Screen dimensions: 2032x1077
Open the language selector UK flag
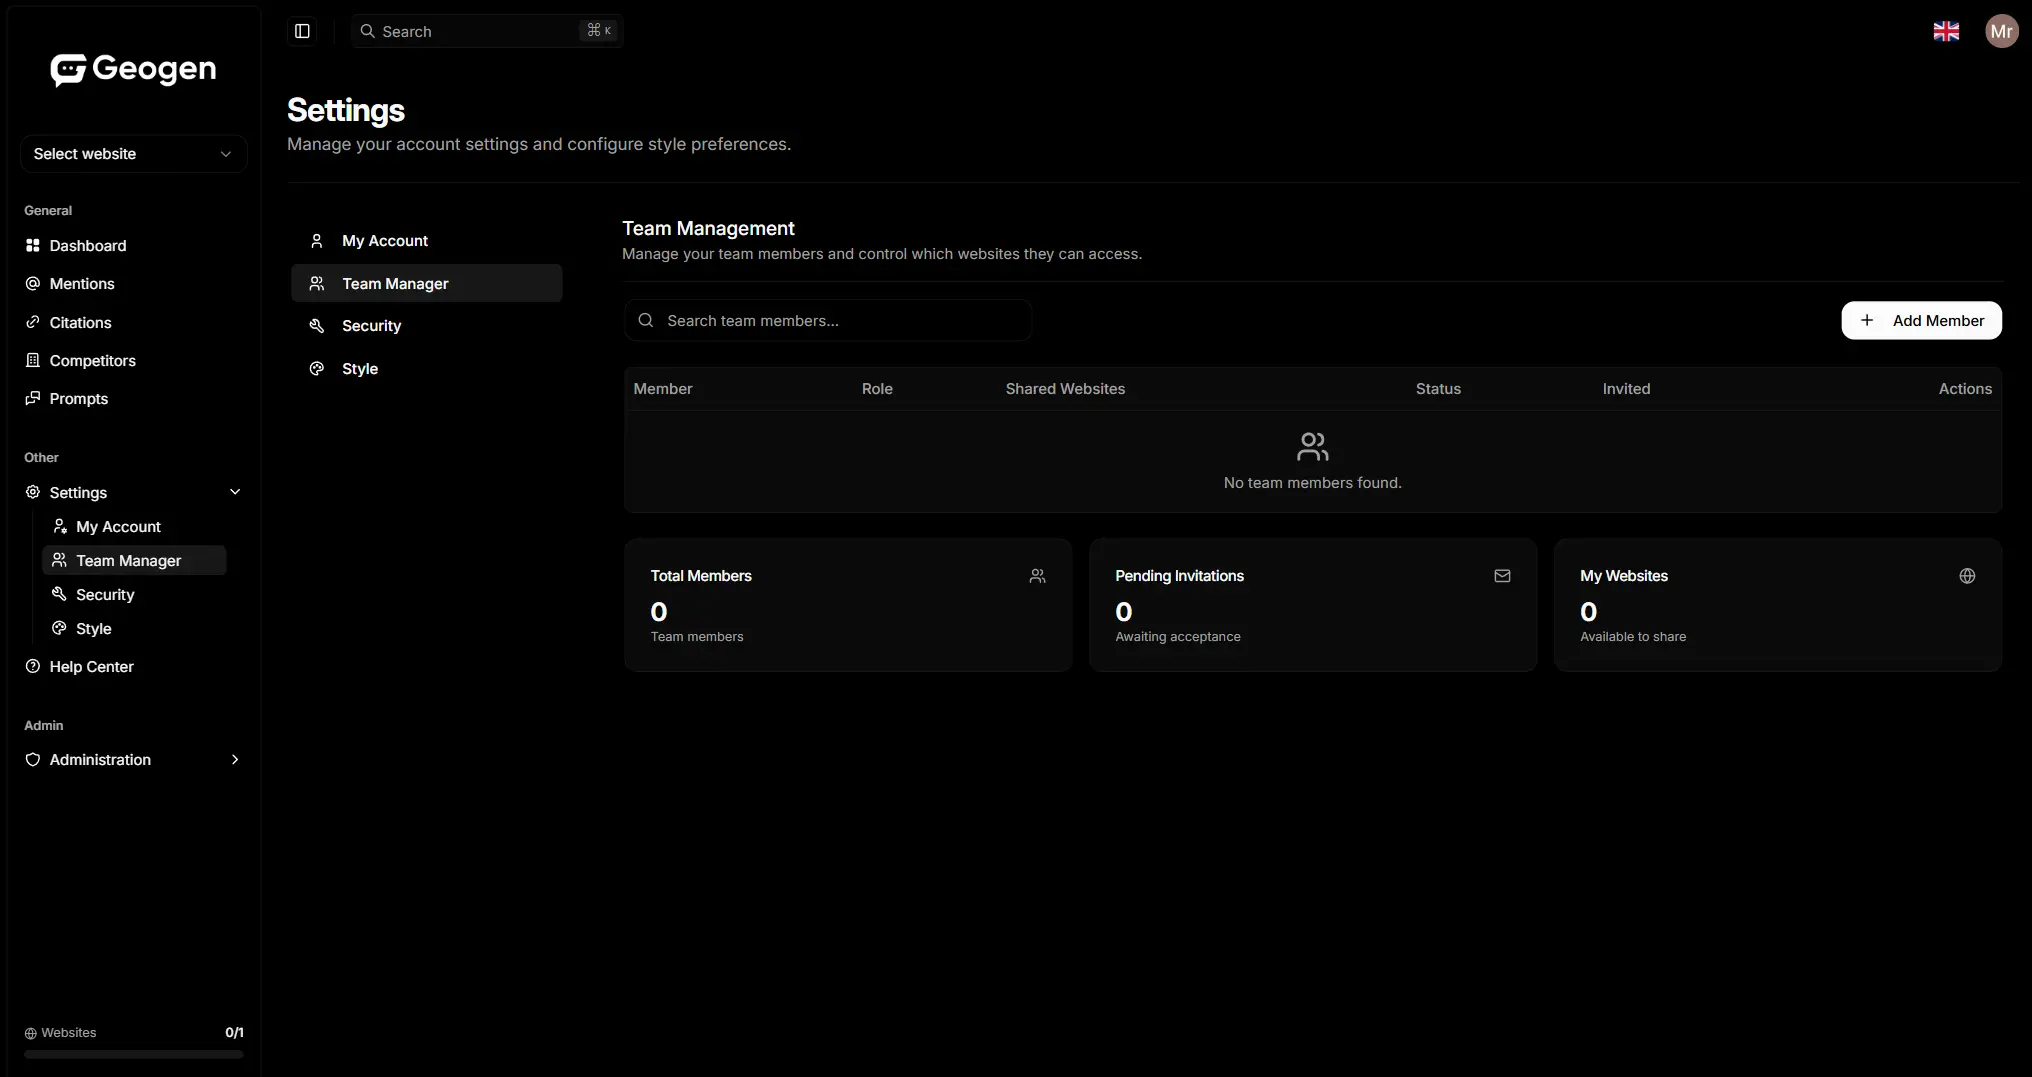[1946, 31]
